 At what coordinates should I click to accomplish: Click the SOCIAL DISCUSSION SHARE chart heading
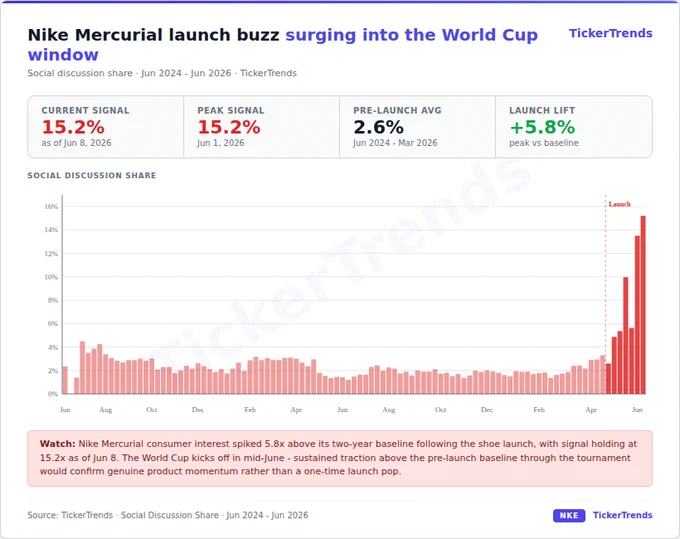tap(92, 175)
